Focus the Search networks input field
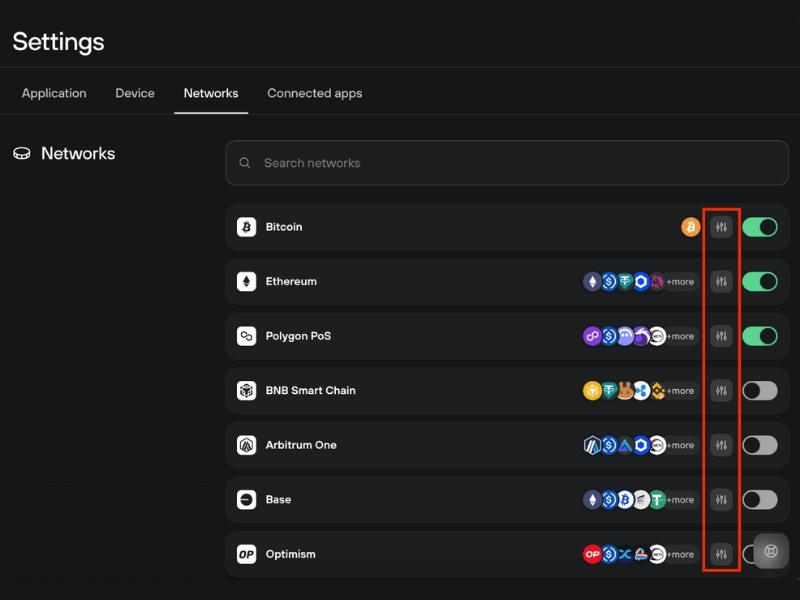This screenshot has height=600, width=800. (x=507, y=163)
